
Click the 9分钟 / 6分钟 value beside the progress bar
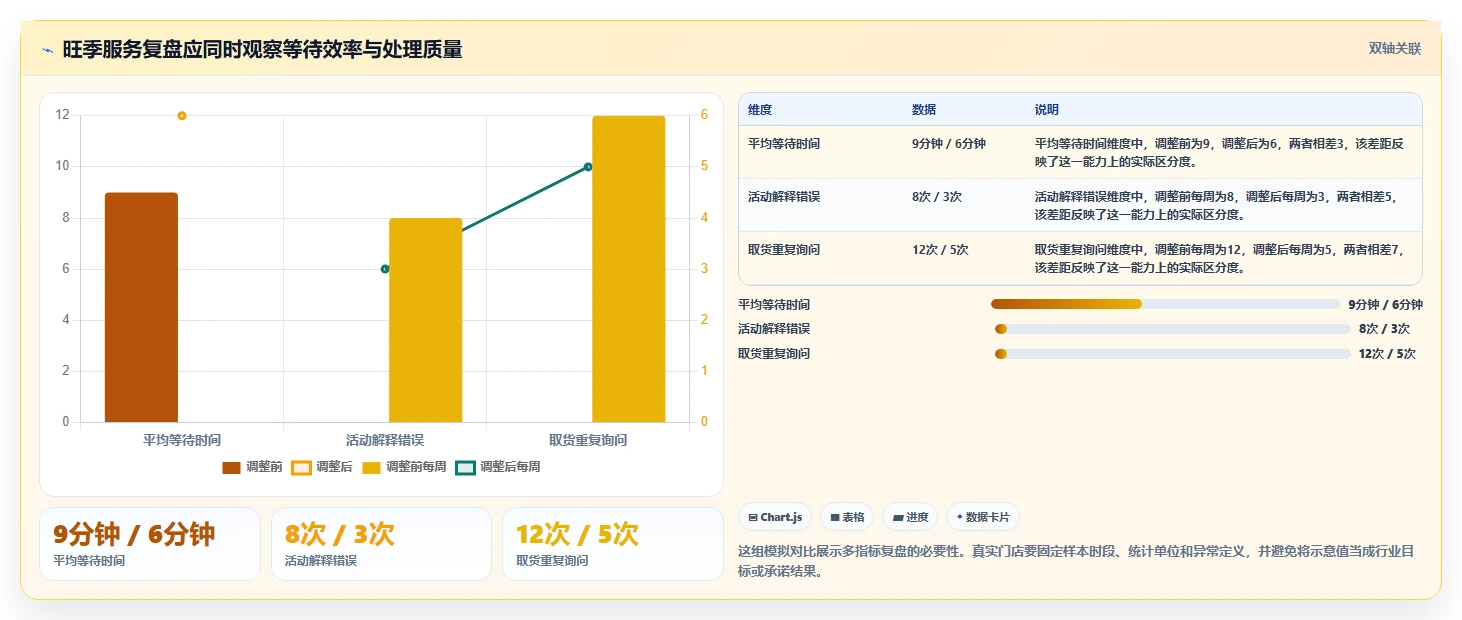coord(1385,305)
